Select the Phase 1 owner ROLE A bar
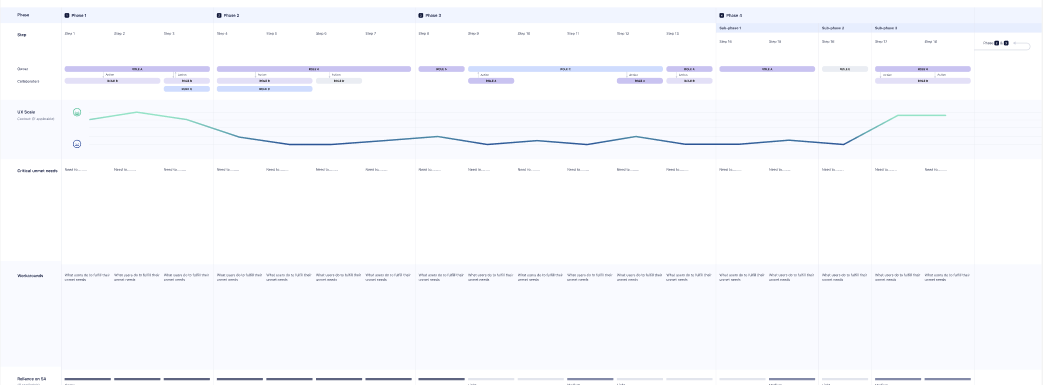Image resolution: width=1043 pixels, height=385 pixels. [x=137, y=68]
